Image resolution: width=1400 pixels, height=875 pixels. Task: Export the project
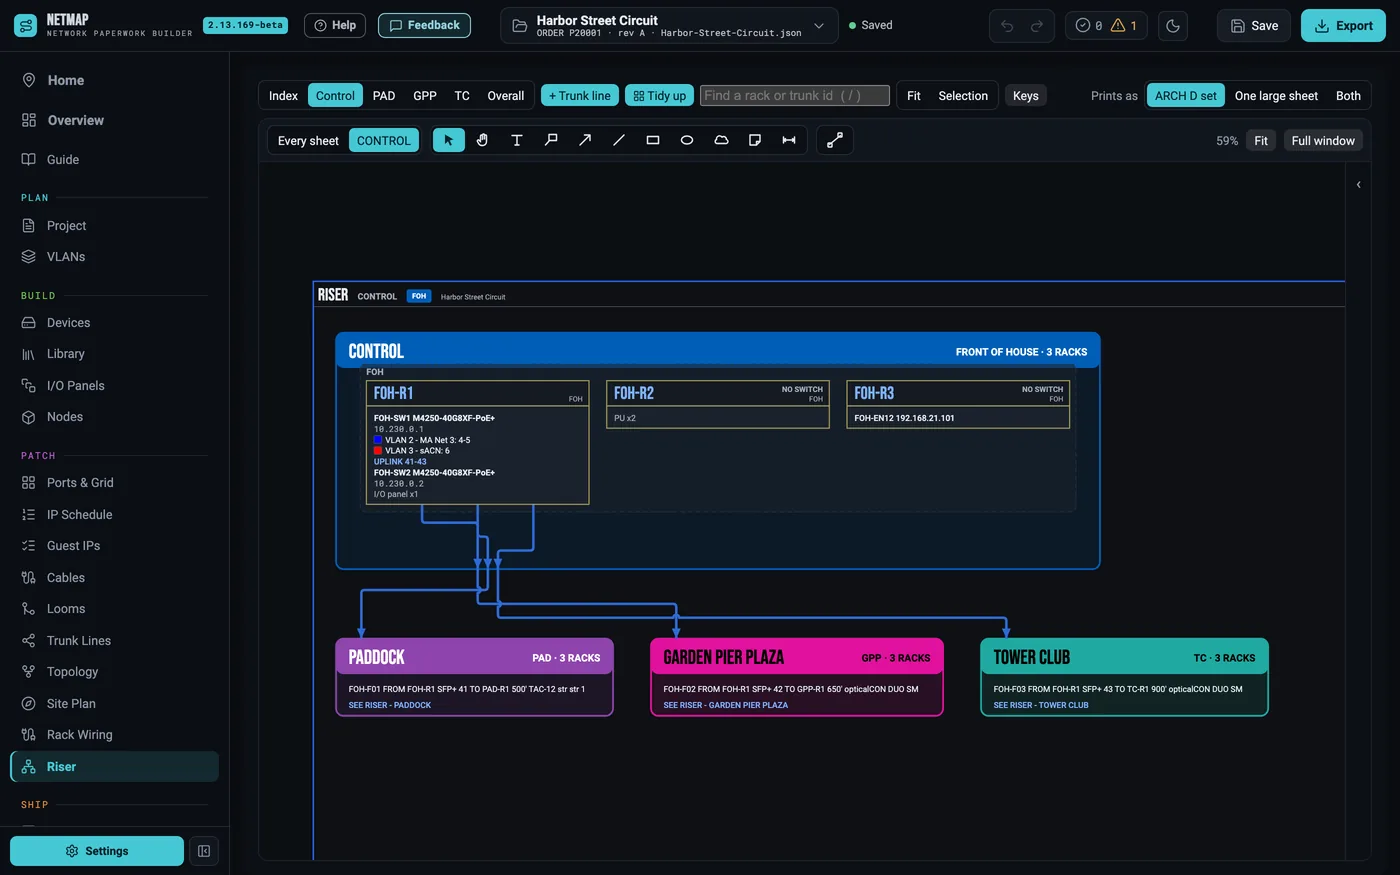[x=1343, y=26]
